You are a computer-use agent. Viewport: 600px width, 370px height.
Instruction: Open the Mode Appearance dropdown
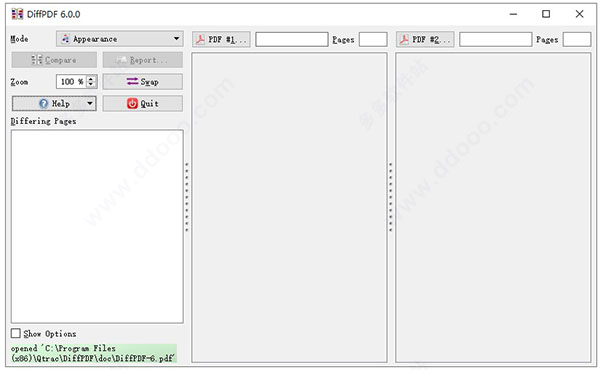(x=120, y=39)
